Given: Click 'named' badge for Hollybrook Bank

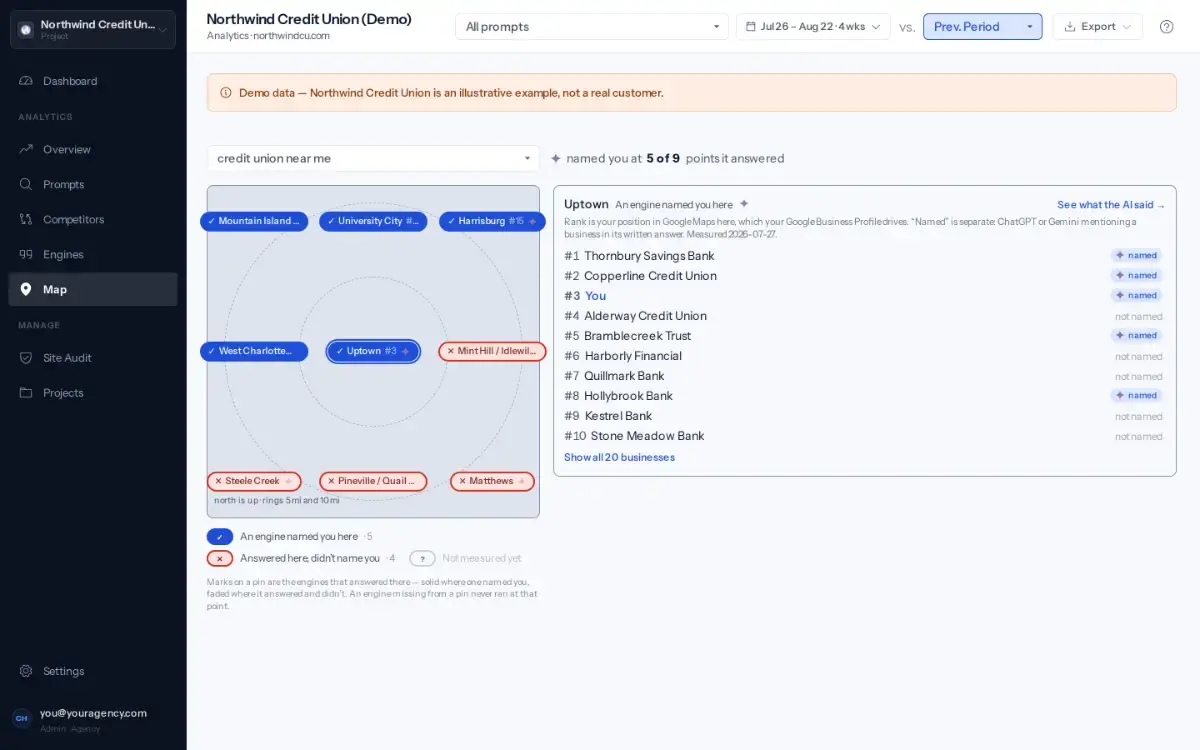Looking at the screenshot, I should (x=1137, y=396).
